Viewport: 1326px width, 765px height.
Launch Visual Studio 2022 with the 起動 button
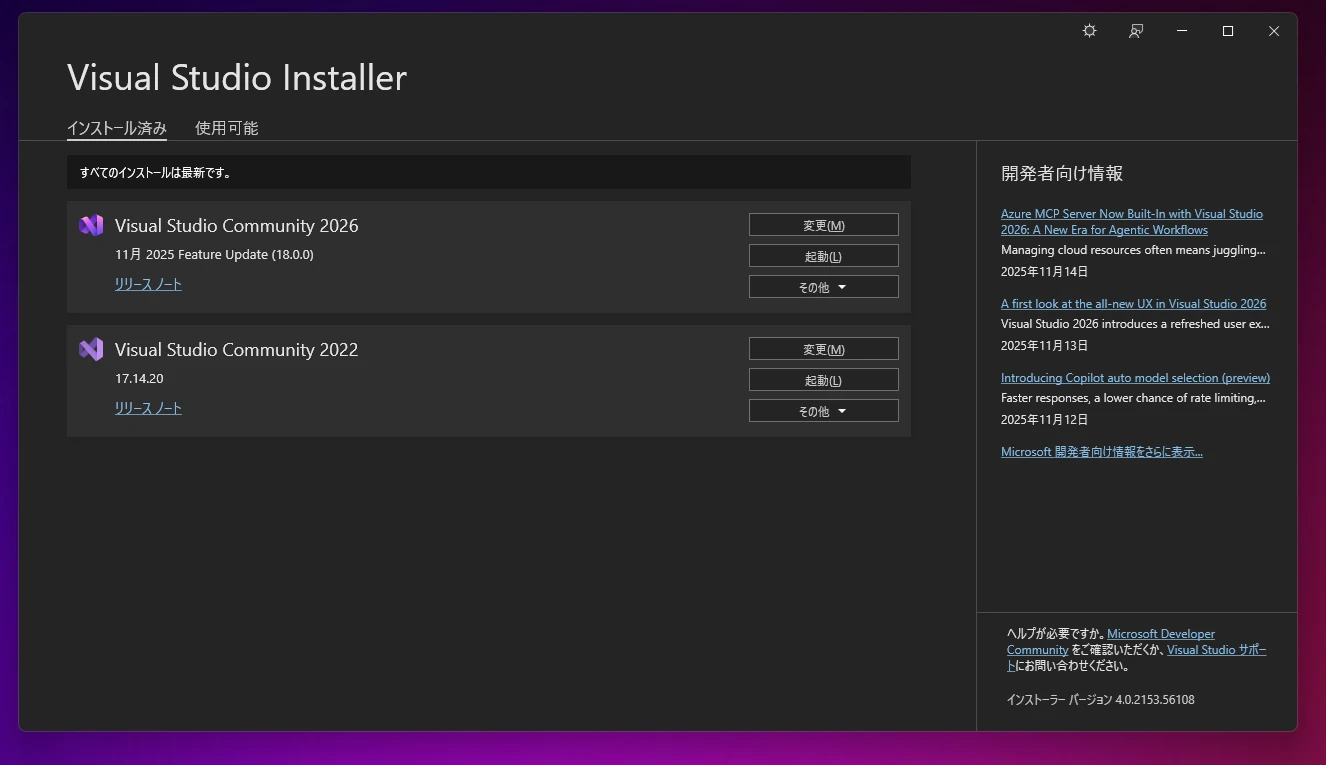pyautogui.click(x=823, y=379)
